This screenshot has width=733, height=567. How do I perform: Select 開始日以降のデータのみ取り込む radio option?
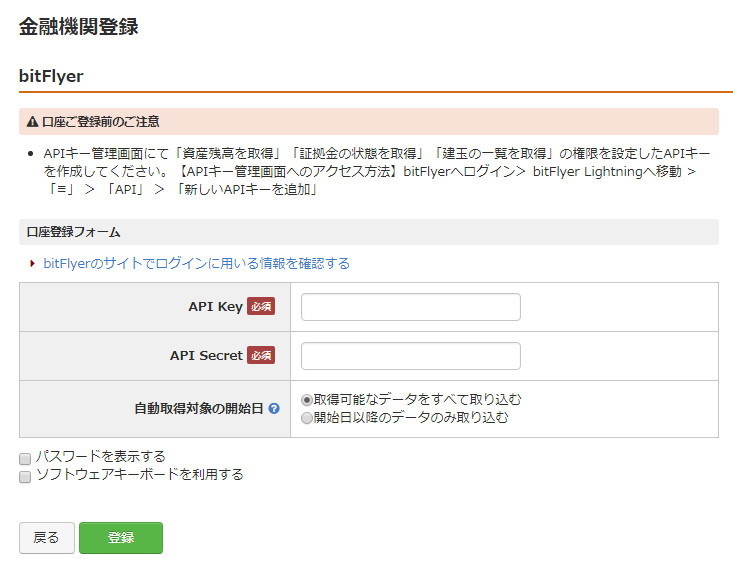tap(307, 418)
